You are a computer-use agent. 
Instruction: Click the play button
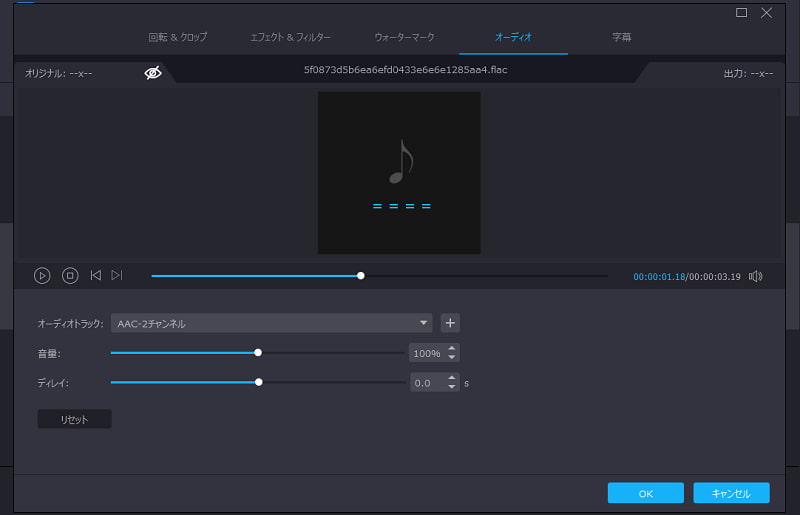click(42, 275)
